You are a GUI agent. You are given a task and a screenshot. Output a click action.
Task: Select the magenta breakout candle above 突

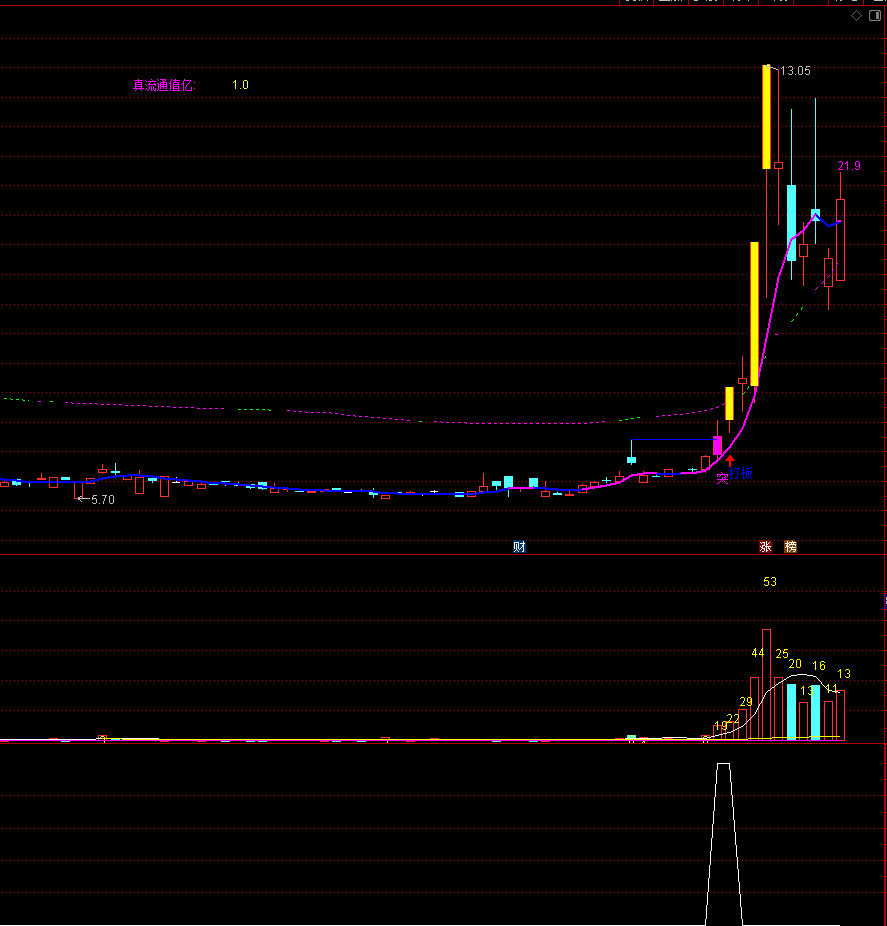coord(718,445)
